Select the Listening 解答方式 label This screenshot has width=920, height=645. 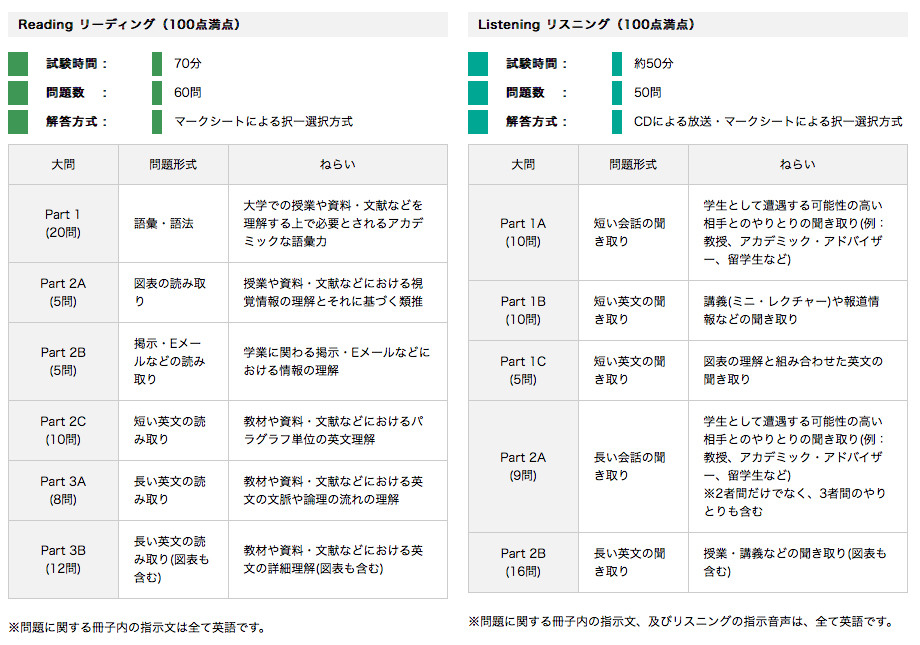[536, 121]
